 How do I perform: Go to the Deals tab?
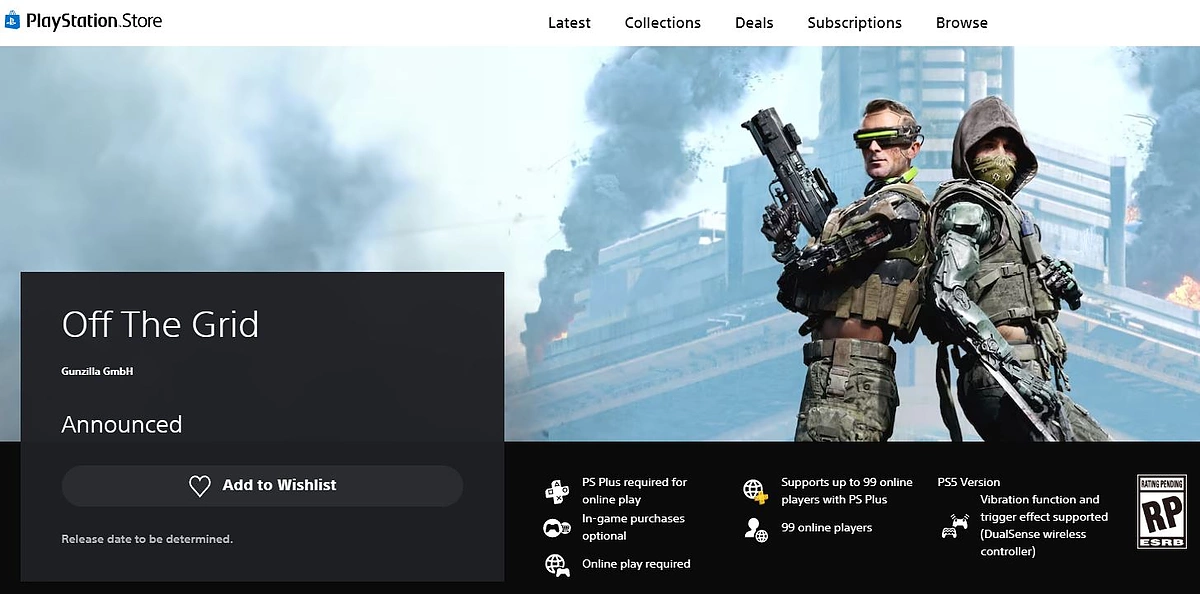click(x=754, y=23)
